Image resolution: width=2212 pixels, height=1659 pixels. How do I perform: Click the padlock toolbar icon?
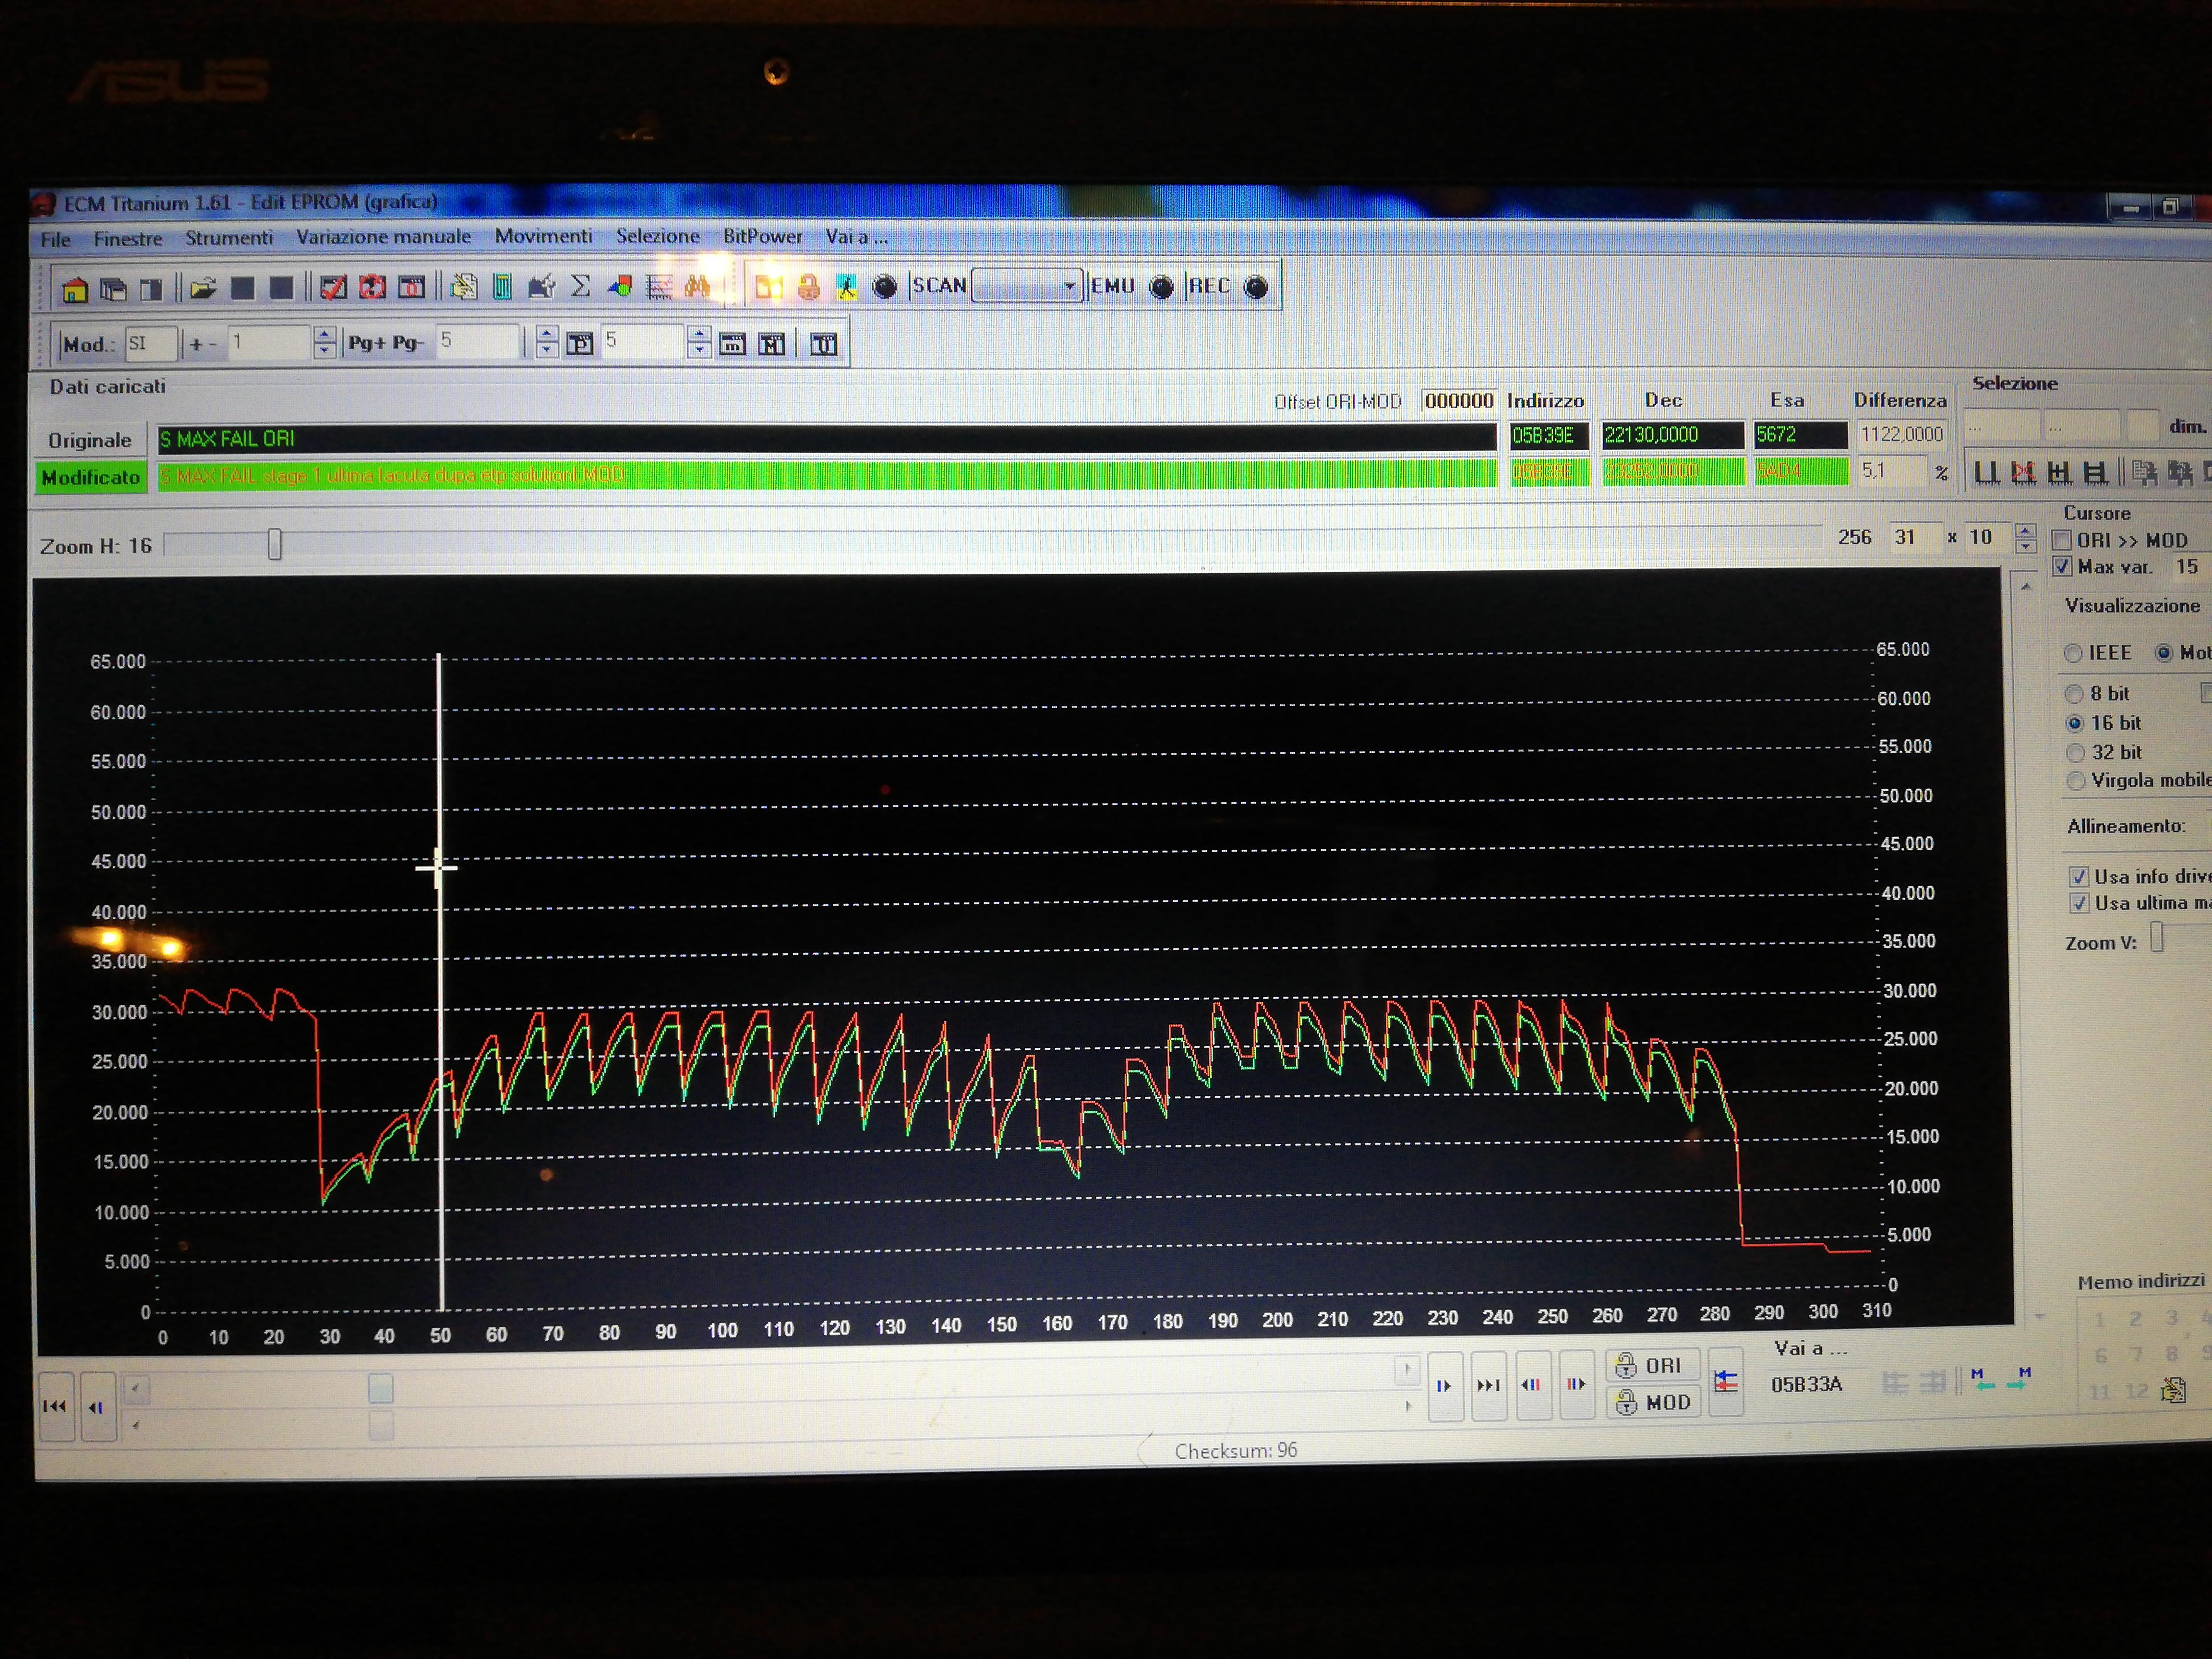click(x=808, y=287)
